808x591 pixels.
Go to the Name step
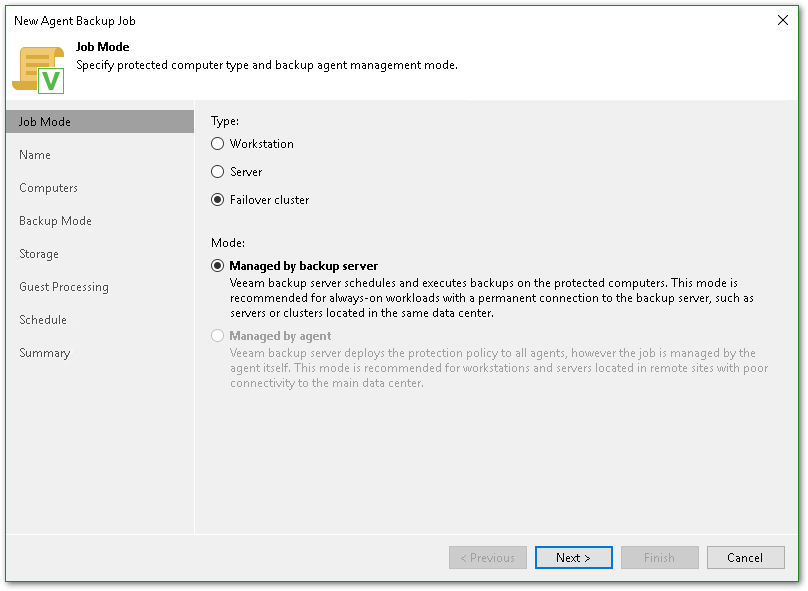(35, 155)
